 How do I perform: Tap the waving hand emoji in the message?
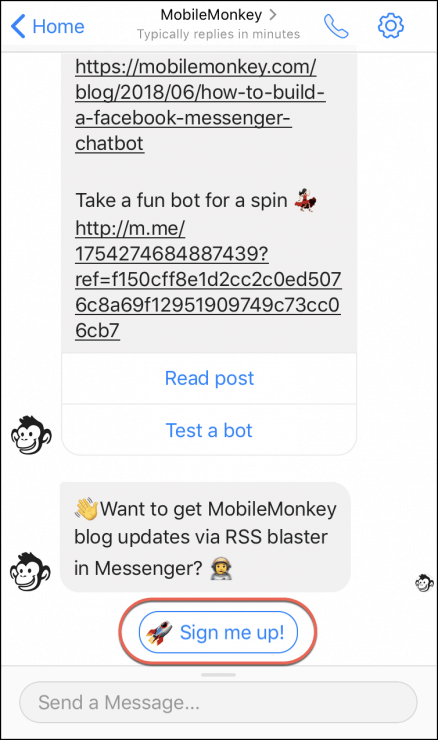click(86, 509)
